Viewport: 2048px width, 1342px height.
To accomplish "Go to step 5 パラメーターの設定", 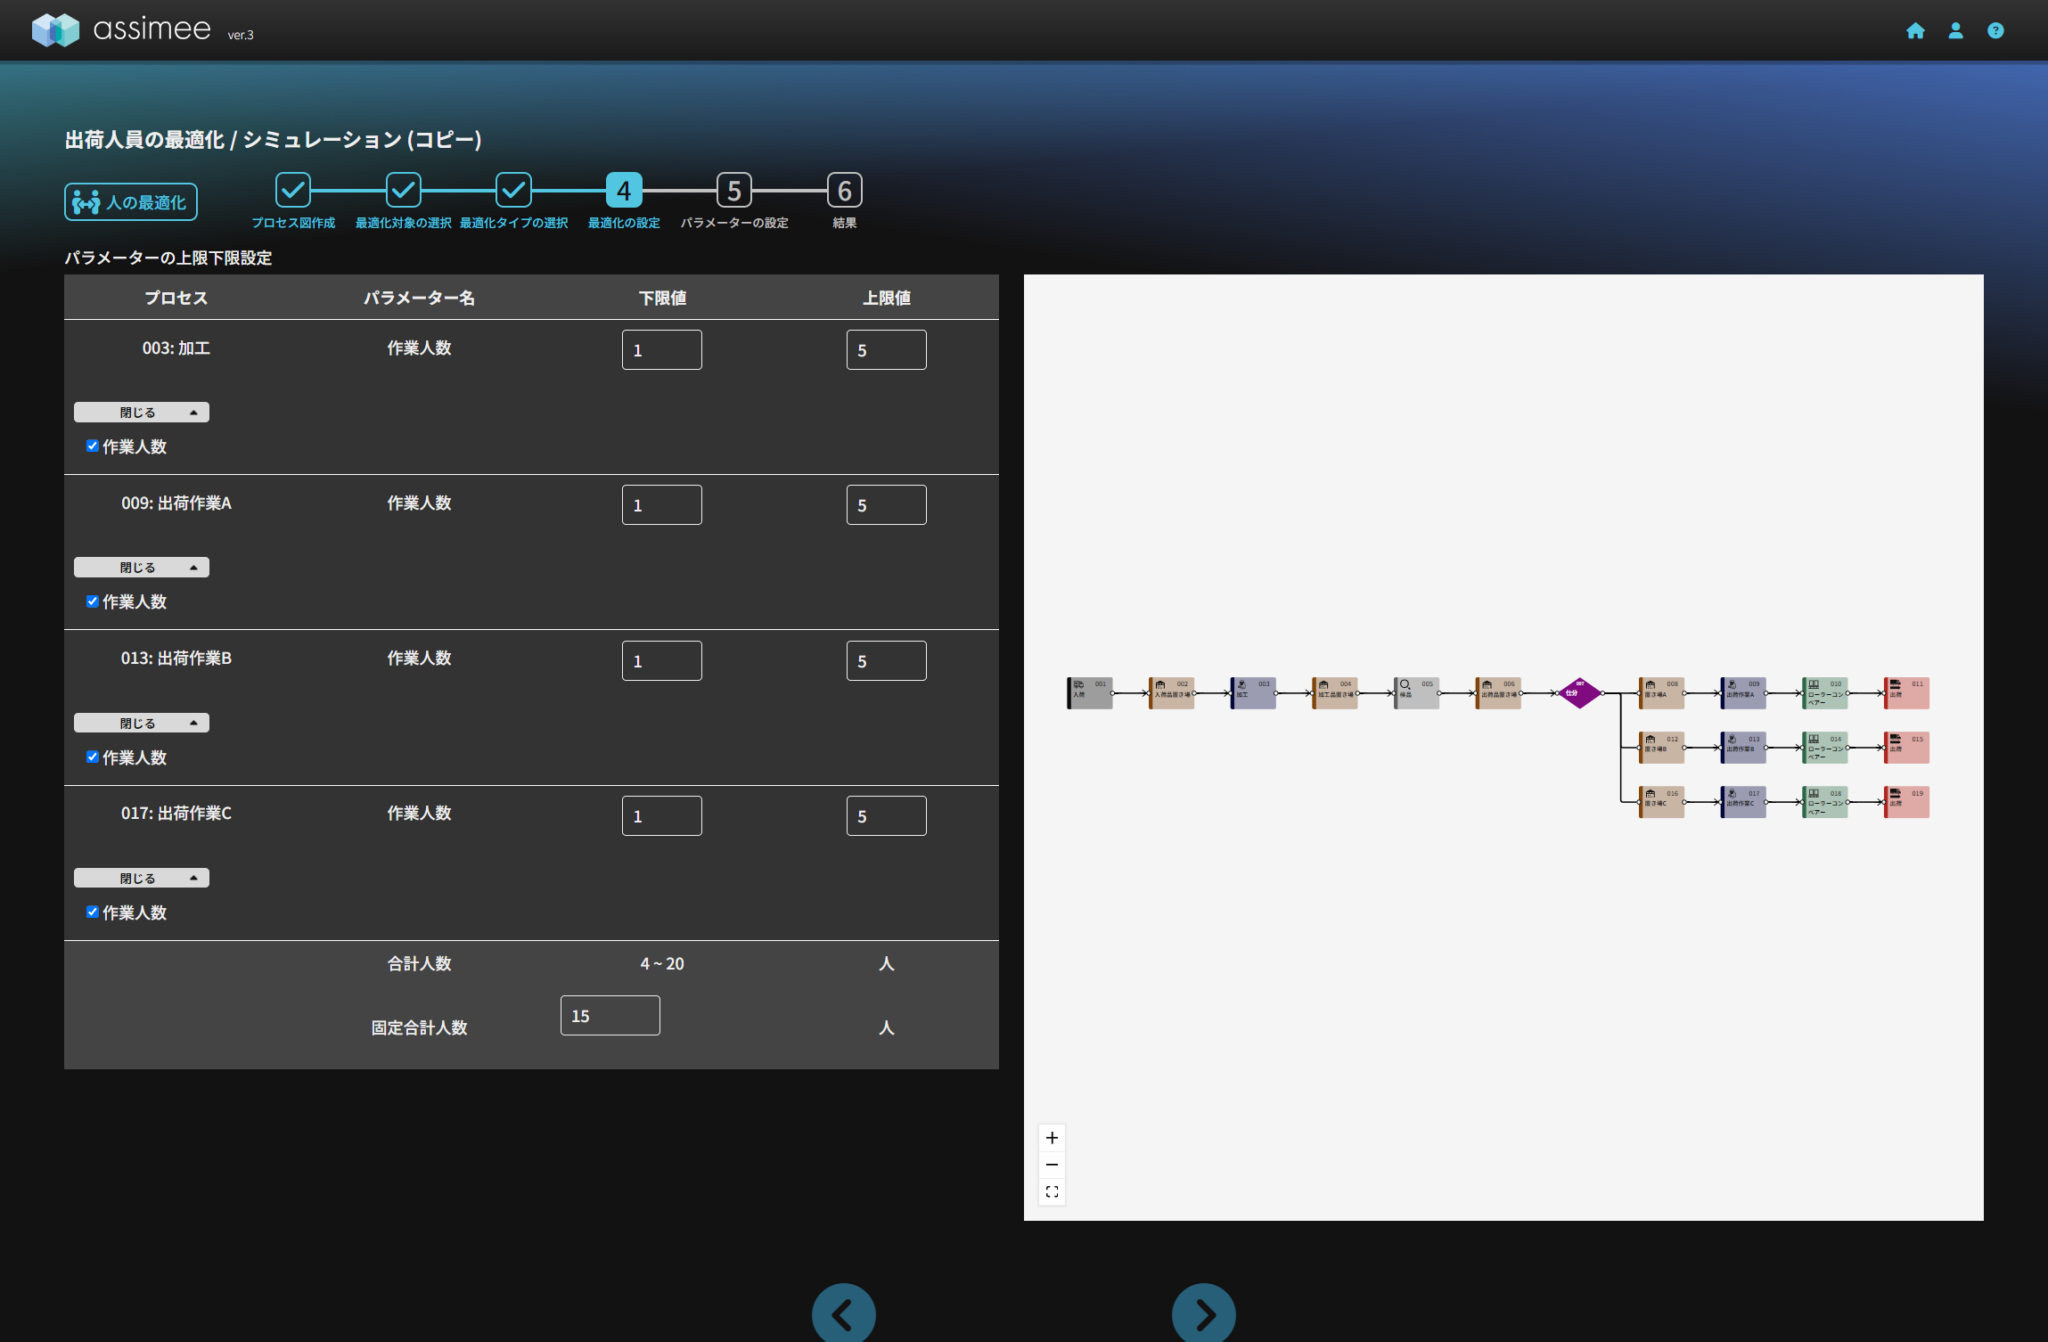I will coord(734,190).
